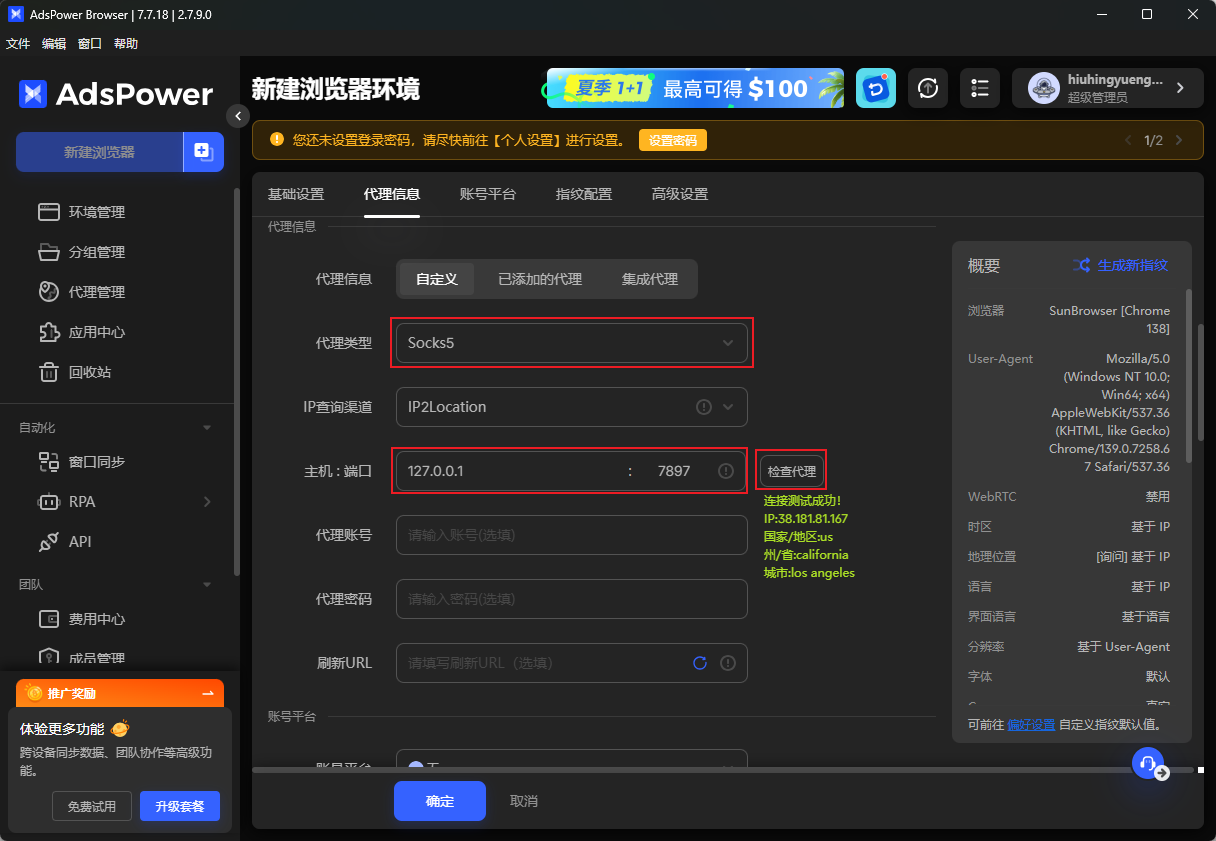Click the 夏季 1+1 promotion banner

695,88
